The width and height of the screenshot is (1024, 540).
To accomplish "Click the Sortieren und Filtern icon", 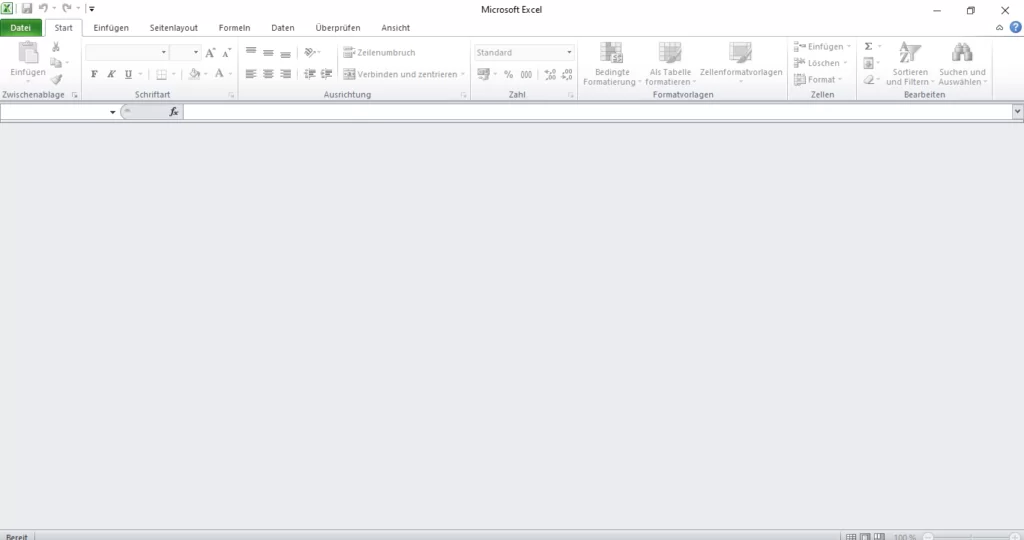I will point(909,53).
